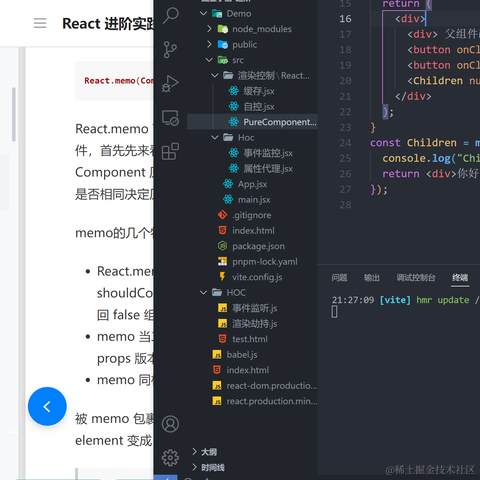This screenshot has width=480, height=480.
Task: Click the blue back arrow floating button
Action: coord(47,406)
